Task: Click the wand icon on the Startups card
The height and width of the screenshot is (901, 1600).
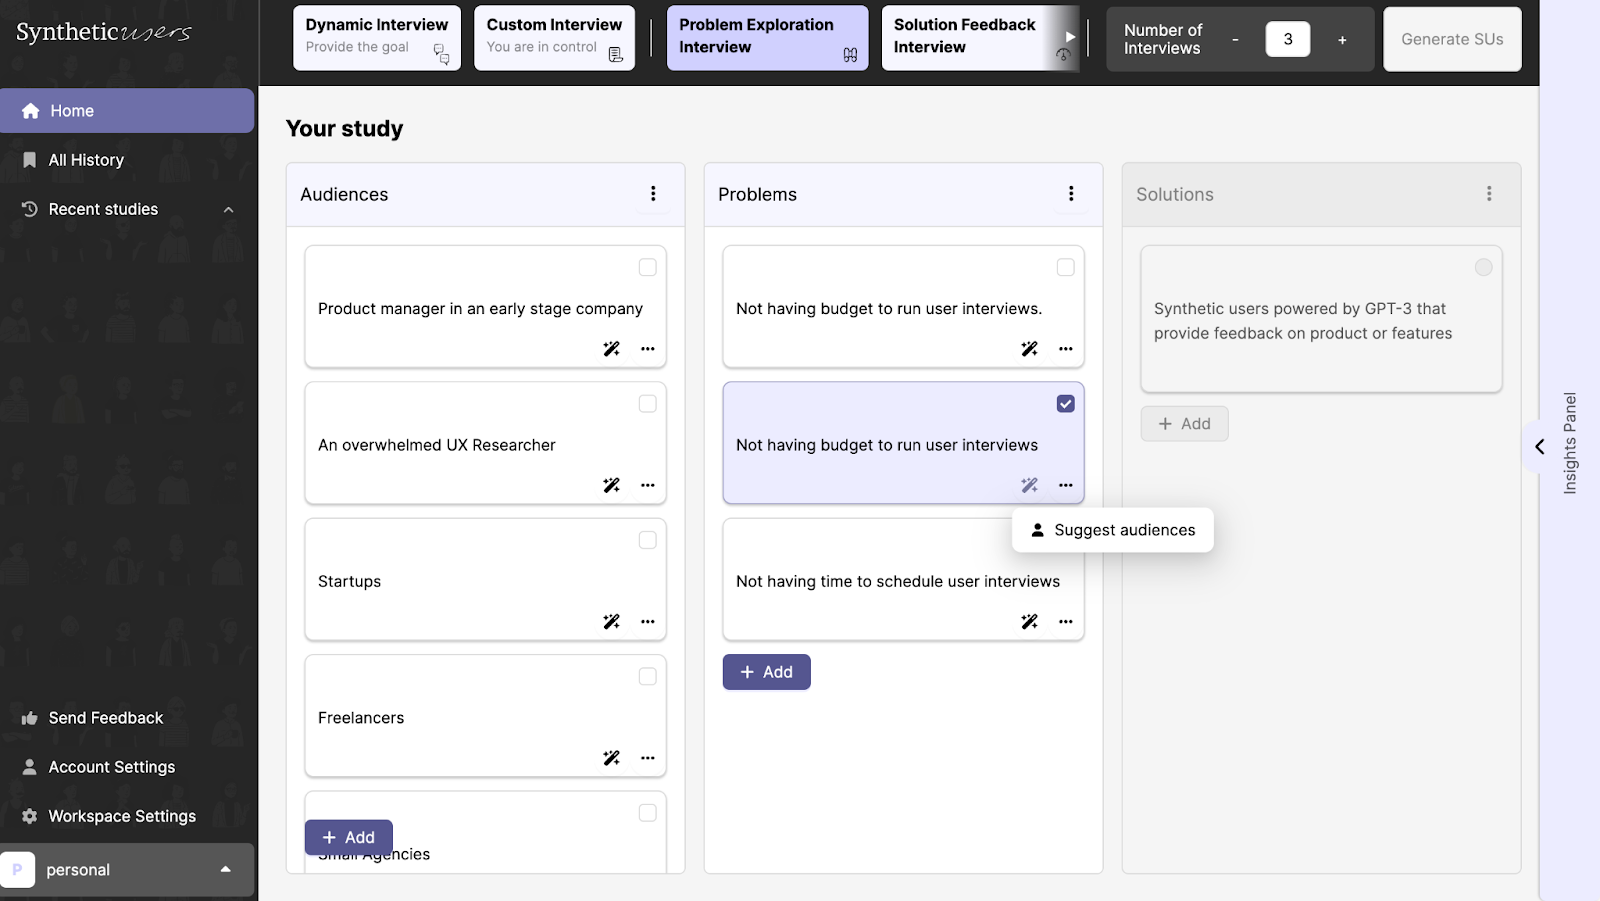Action: 611,621
